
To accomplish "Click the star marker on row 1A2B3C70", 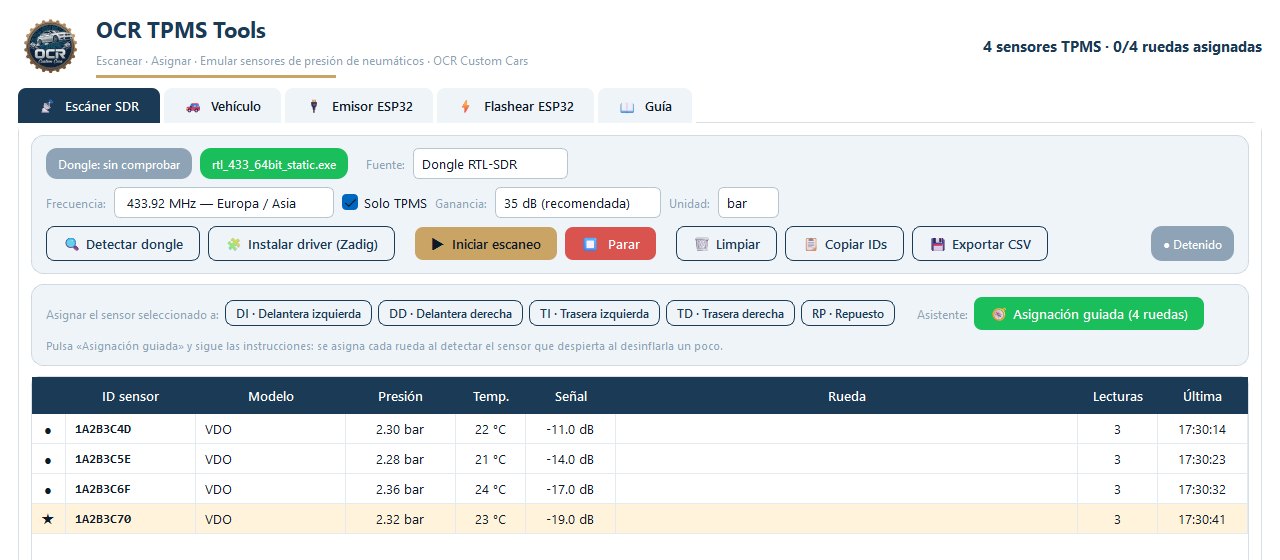I will (x=48, y=520).
